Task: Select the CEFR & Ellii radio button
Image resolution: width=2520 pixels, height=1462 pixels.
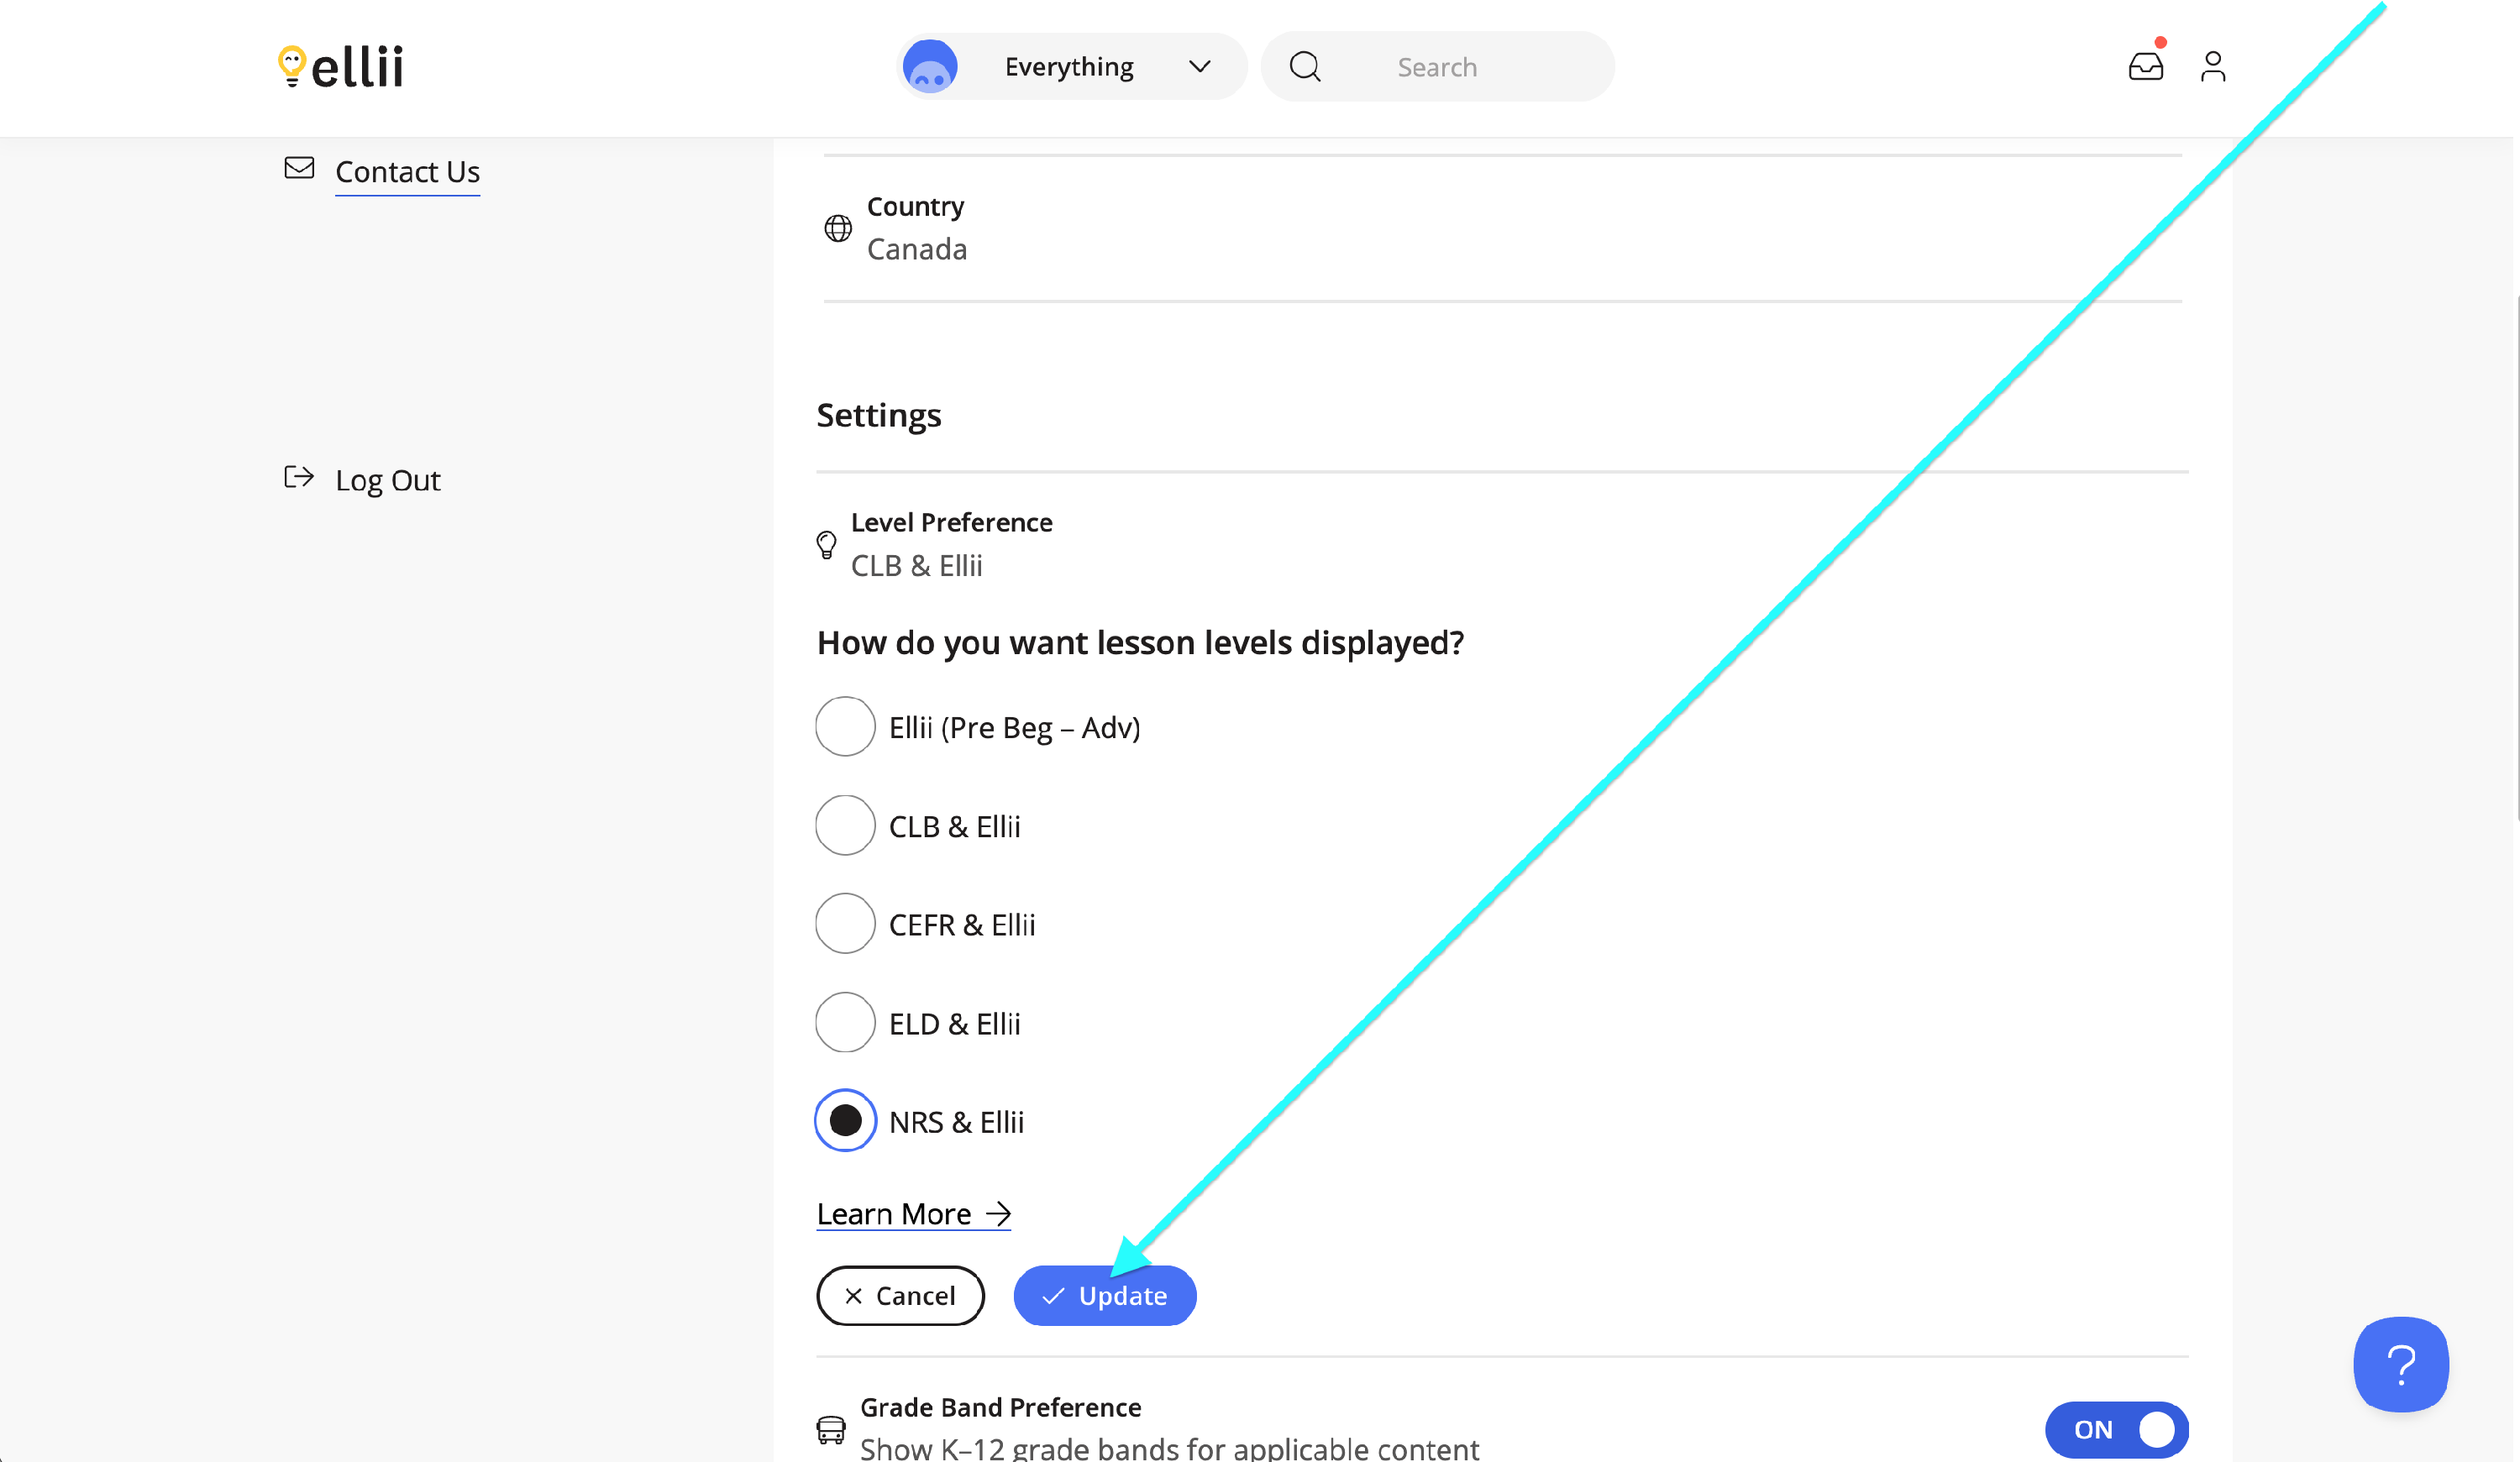Action: [x=845, y=924]
